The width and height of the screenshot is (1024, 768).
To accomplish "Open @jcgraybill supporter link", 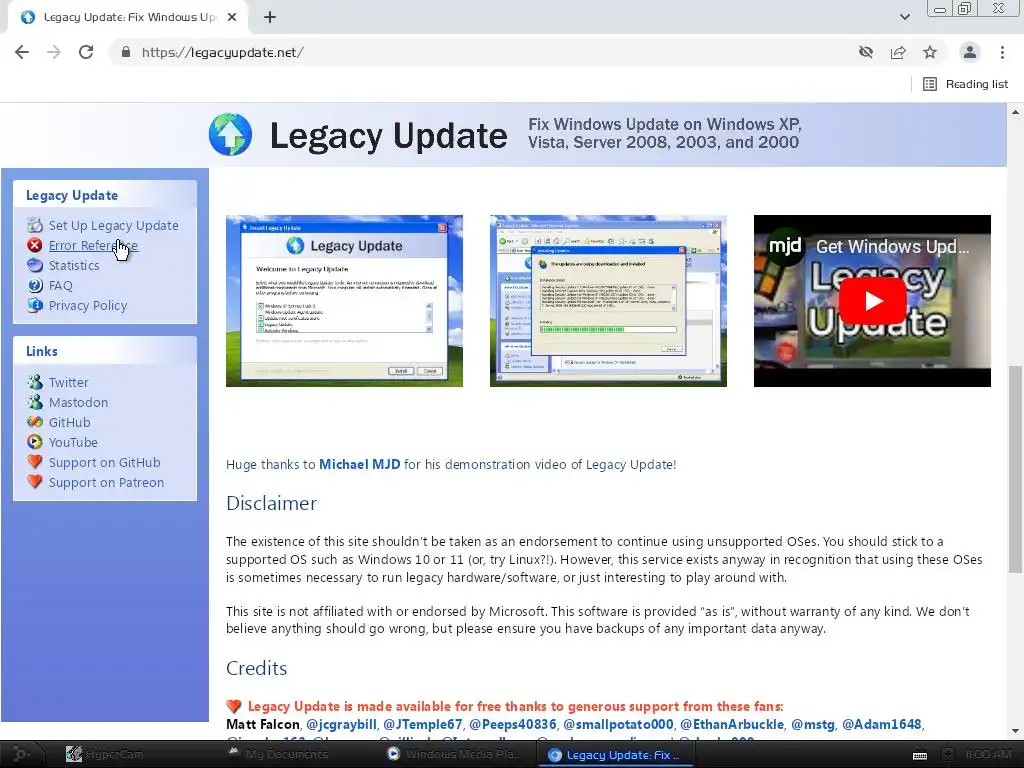I will click(x=342, y=724).
